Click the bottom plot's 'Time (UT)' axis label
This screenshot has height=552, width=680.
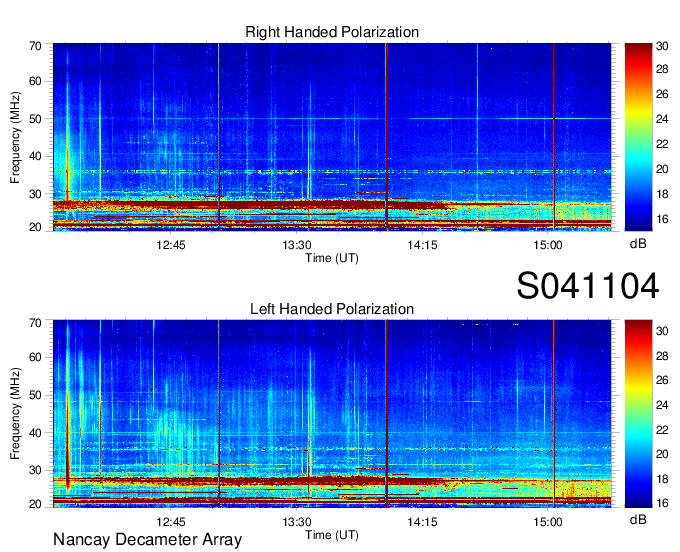pyautogui.click(x=332, y=535)
